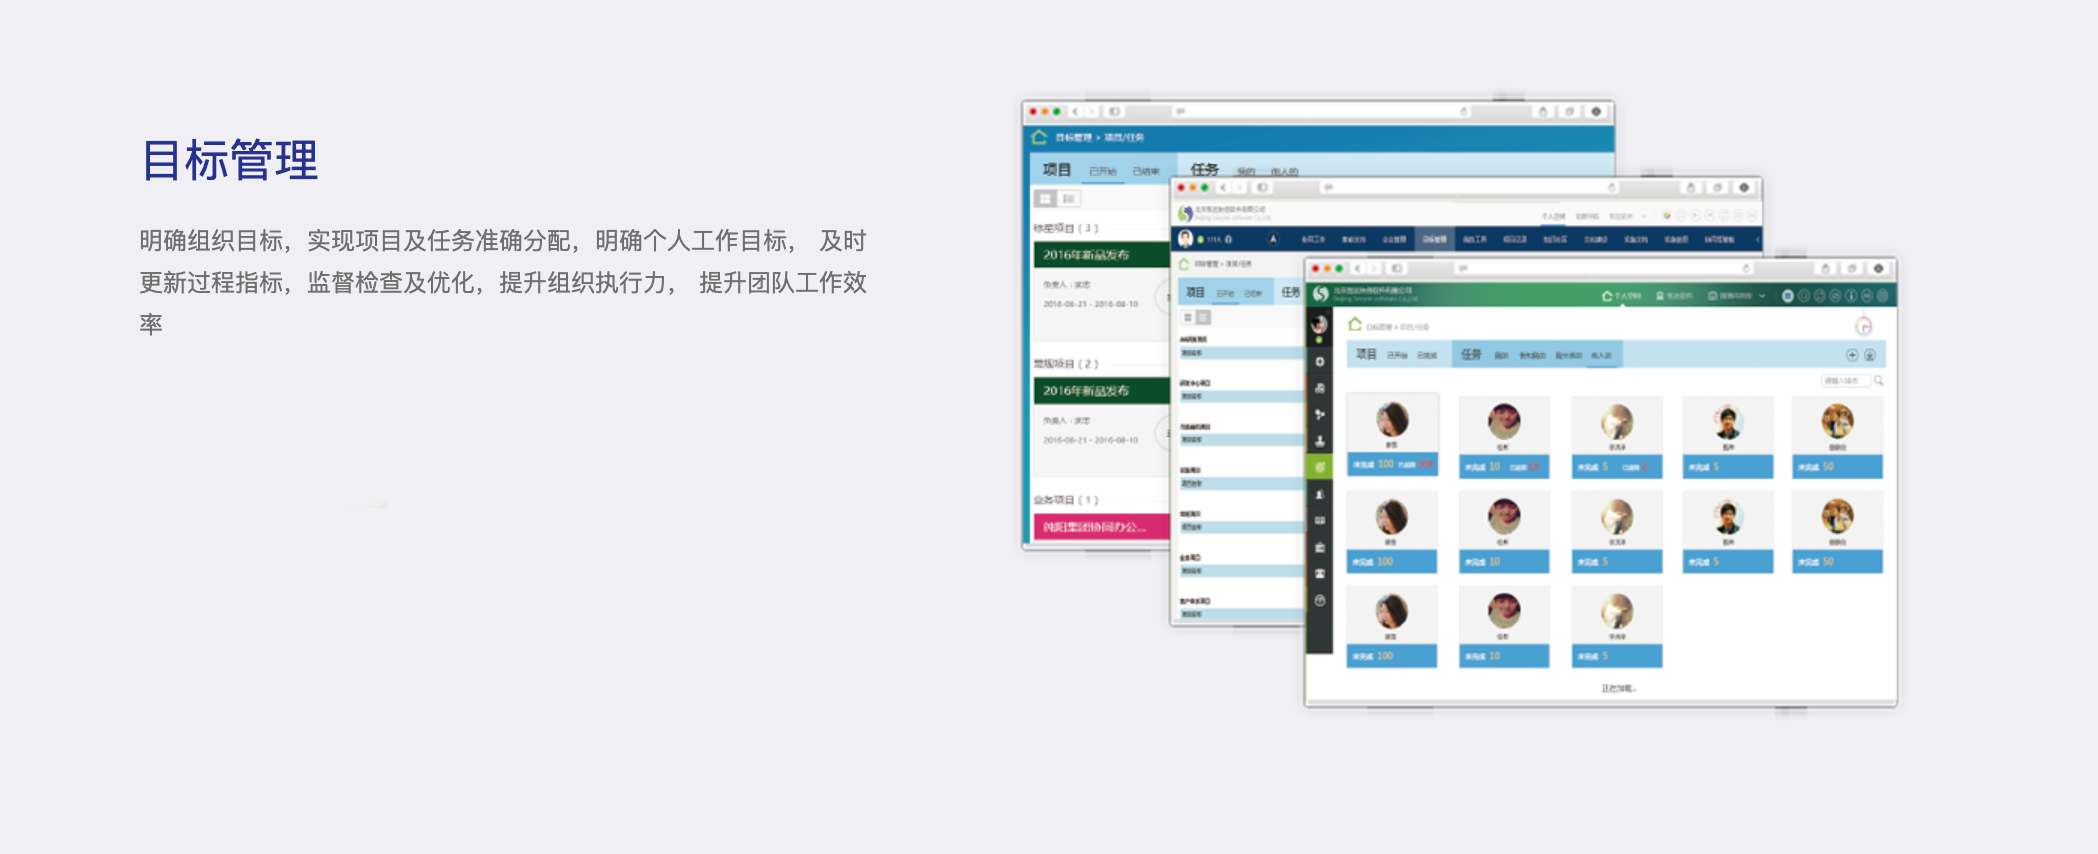This screenshot has width=2098, height=854.
Task: Click the plus icon in the task tab bar
Action: tap(1851, 355)
